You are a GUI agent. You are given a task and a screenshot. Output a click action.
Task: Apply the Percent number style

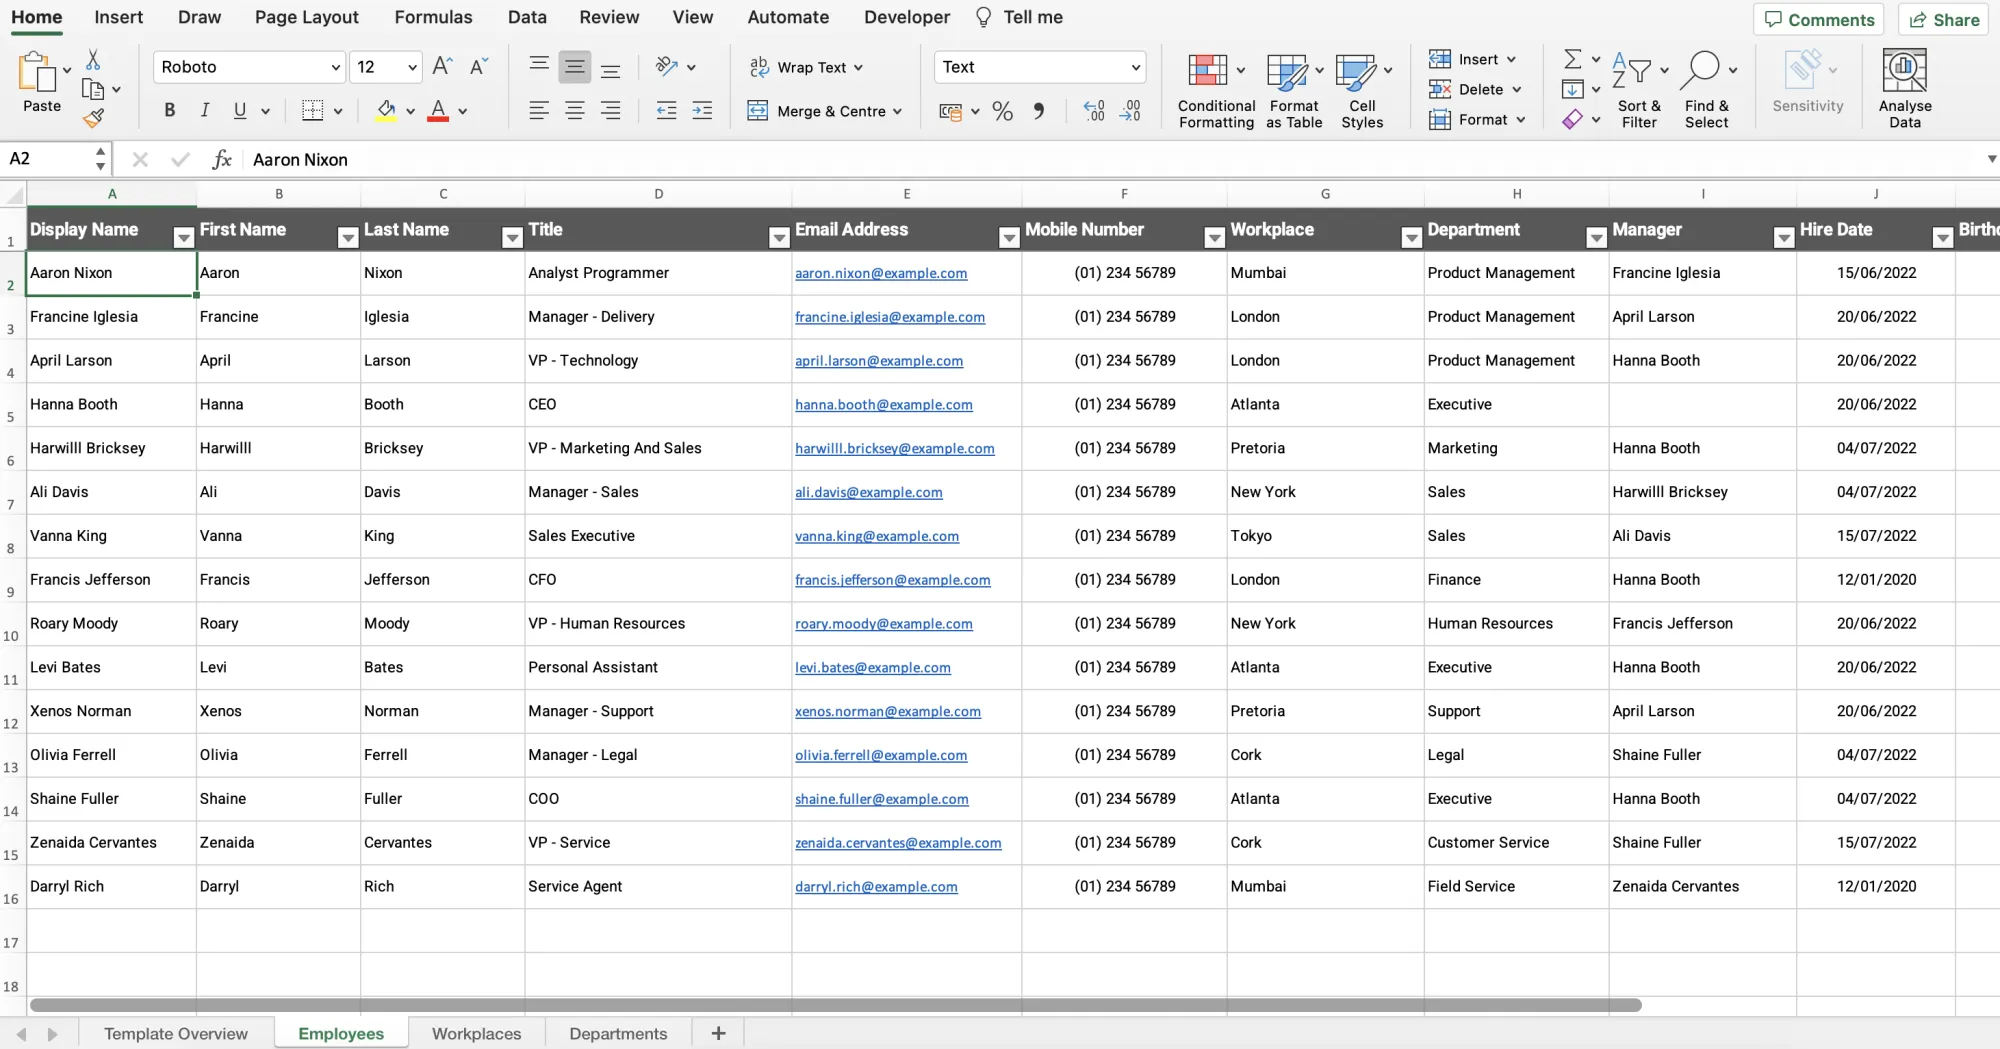click(1002, 110)
